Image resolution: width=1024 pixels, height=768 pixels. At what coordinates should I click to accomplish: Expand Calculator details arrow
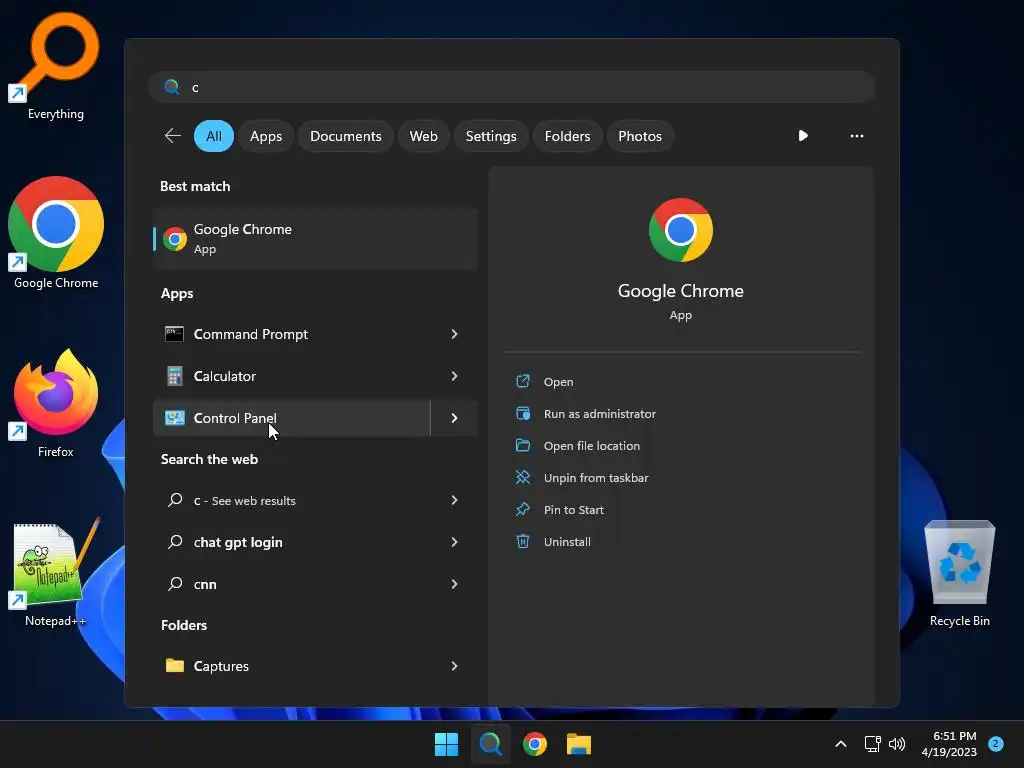point(455,376)
